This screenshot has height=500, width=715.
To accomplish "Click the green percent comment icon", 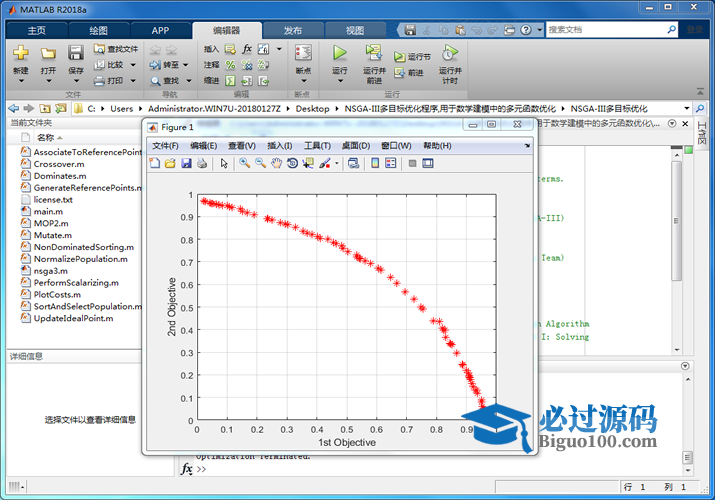I will coord(231,65).
